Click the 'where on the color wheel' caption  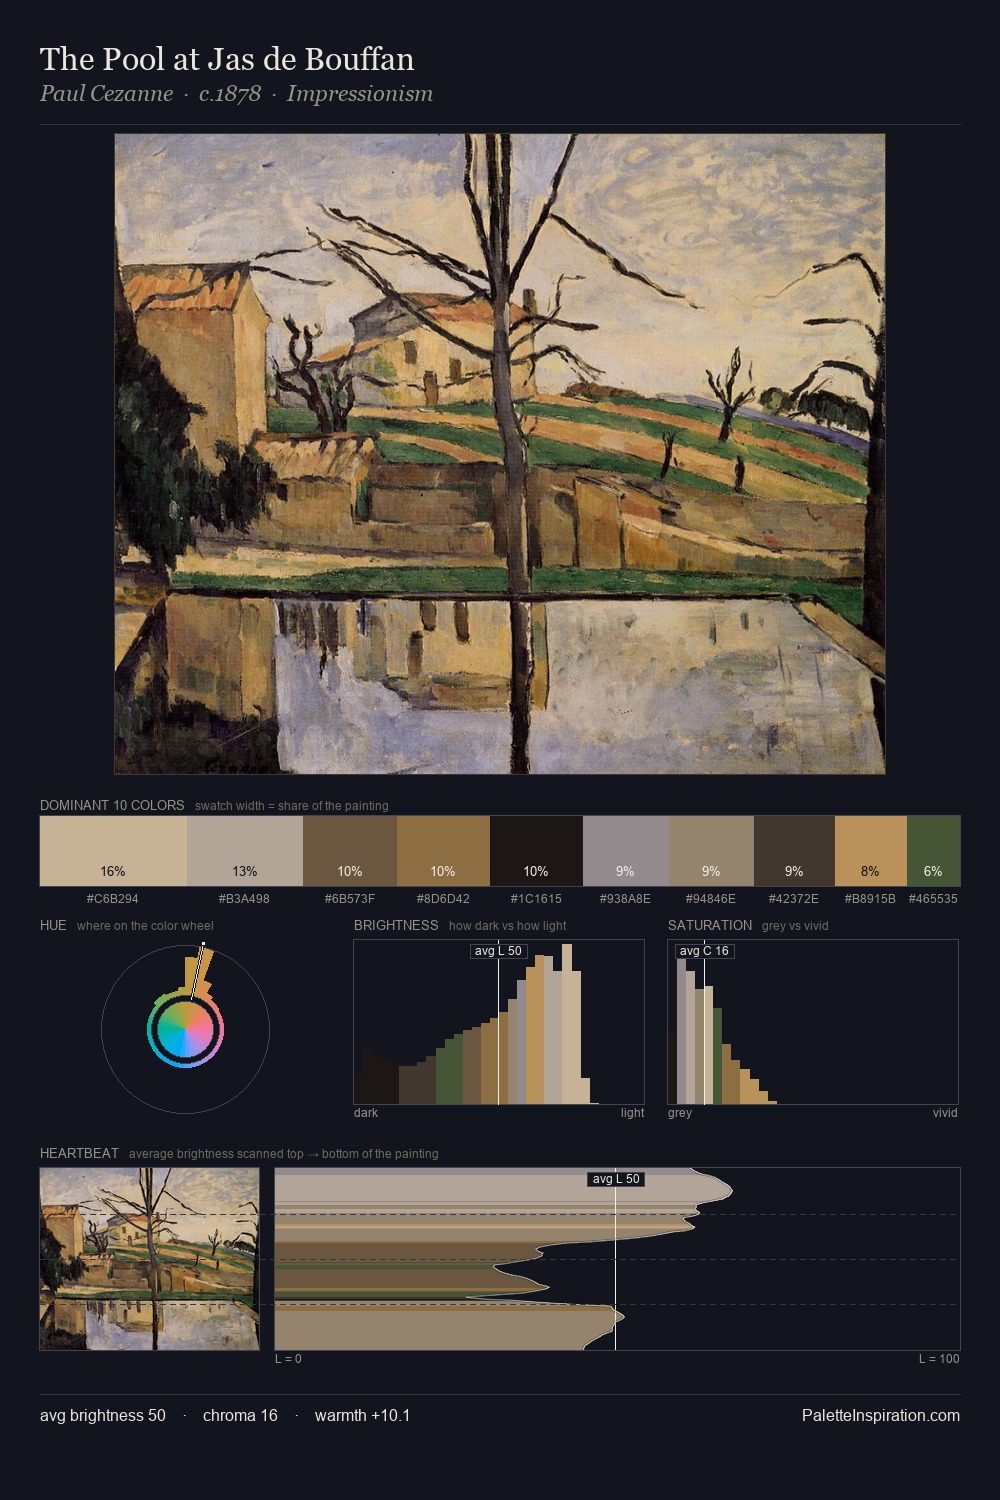tap(145, 926)
